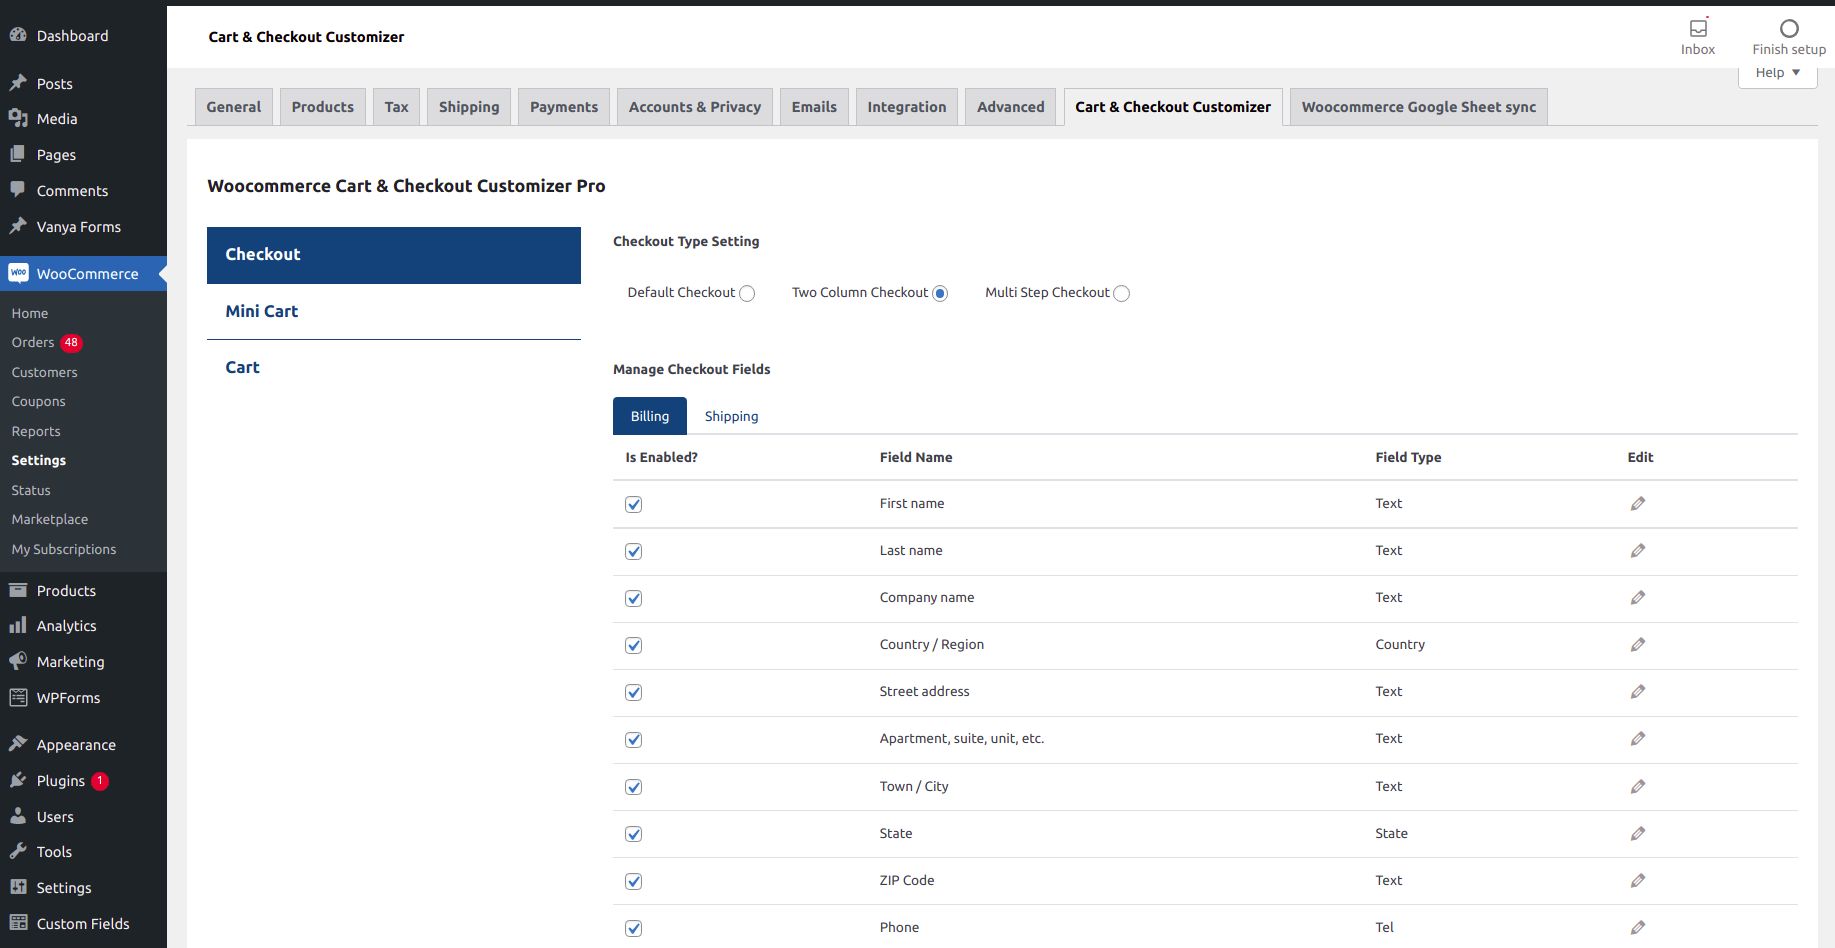Expand the Help dropdown
The width and height of the screenshot is (1835, 948).
point(1777,73)
